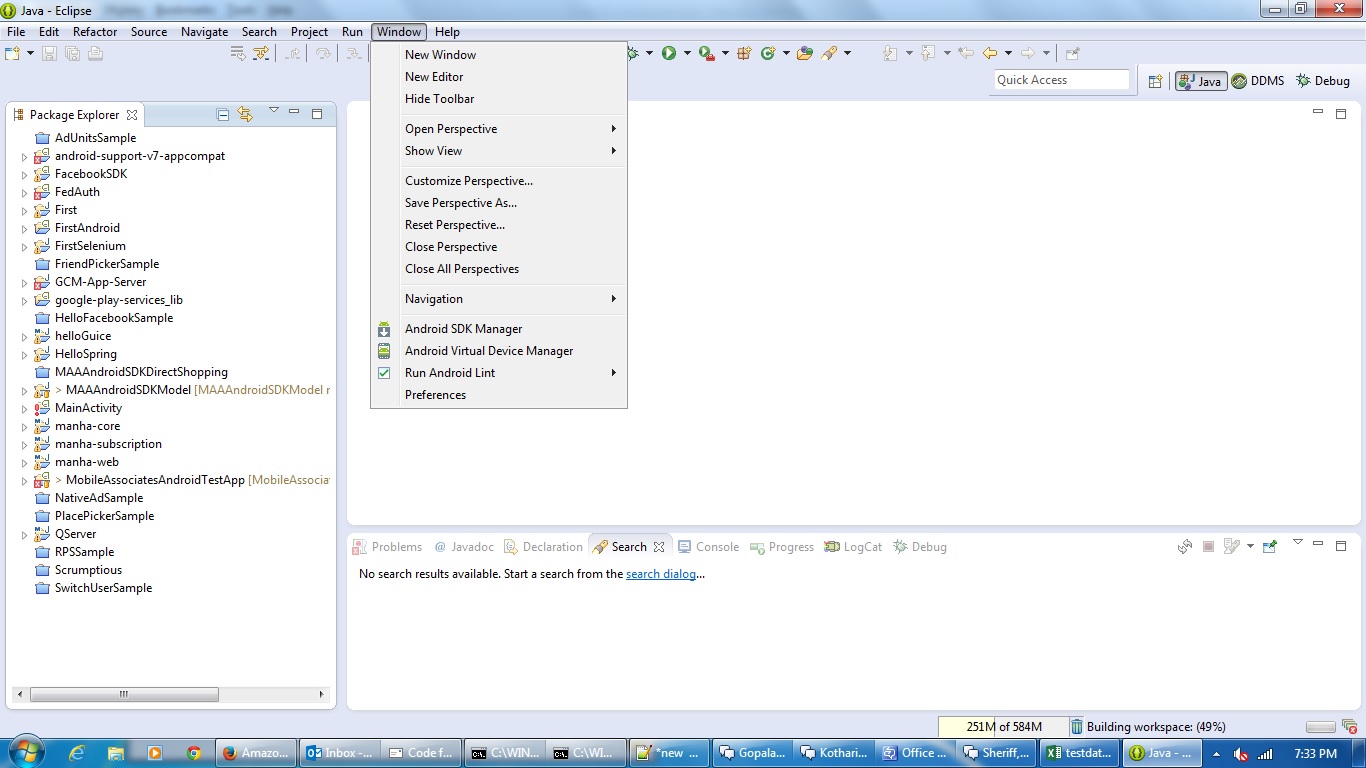Collapse all projects in Package Explorer

pyautogui.click(x=222, y=114)
